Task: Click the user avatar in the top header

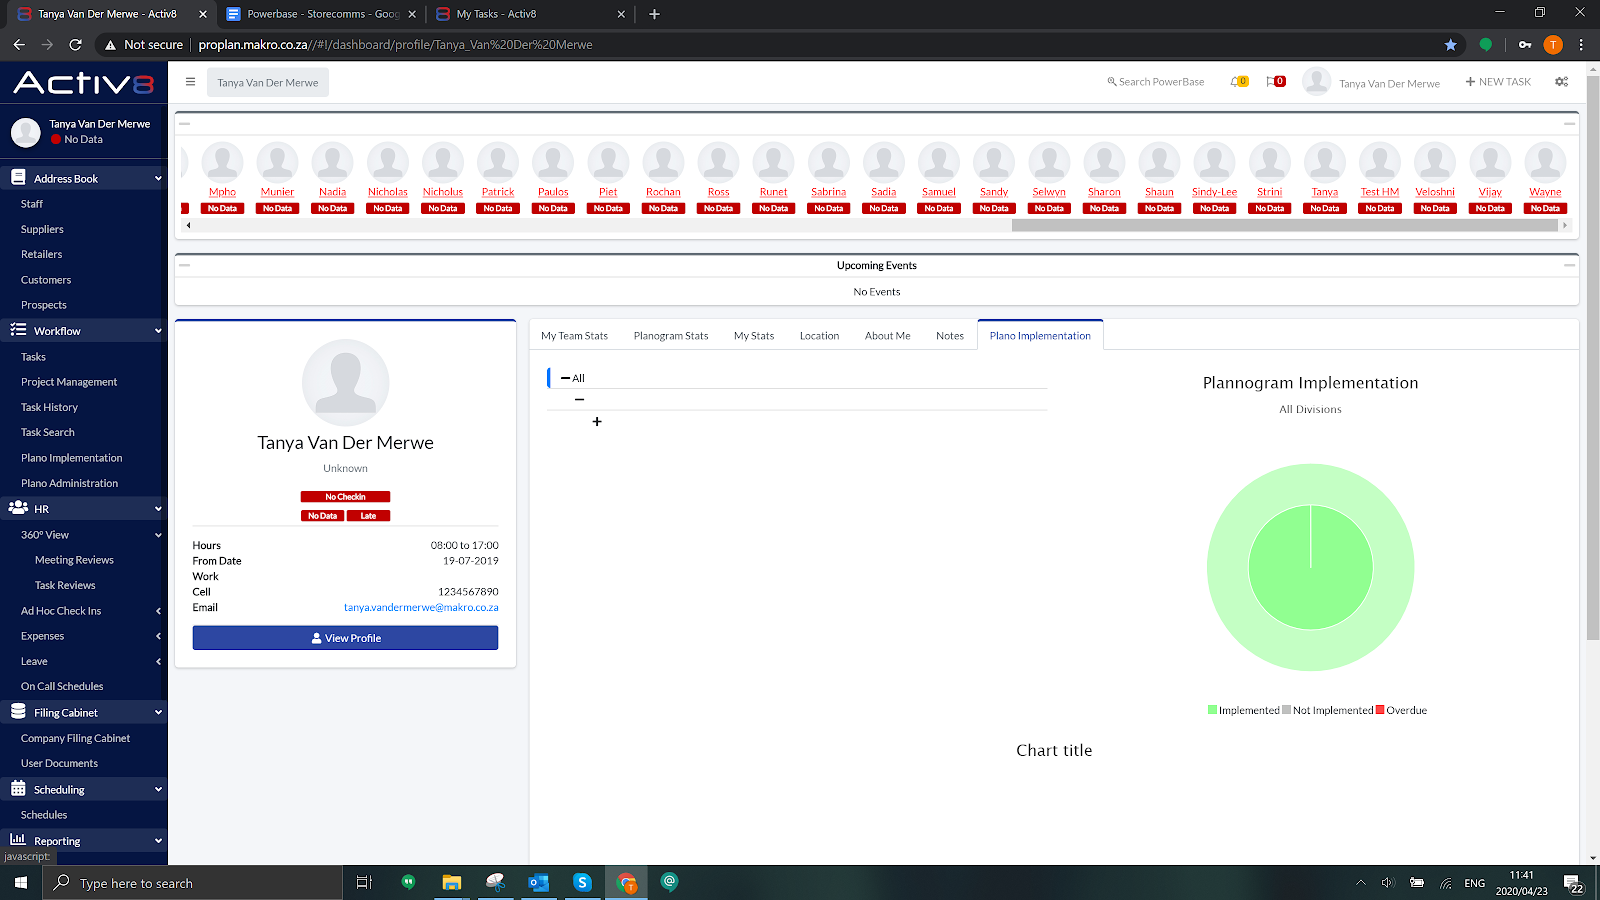Action: (1317, 82)
